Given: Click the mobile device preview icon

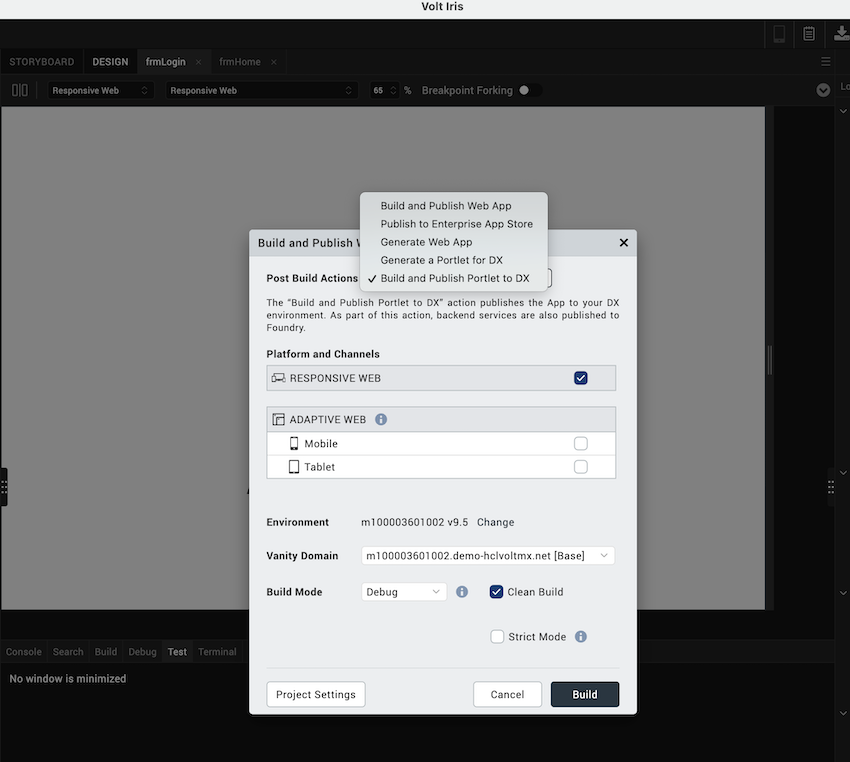Looking at the screenshot, I should click(779, 33).
